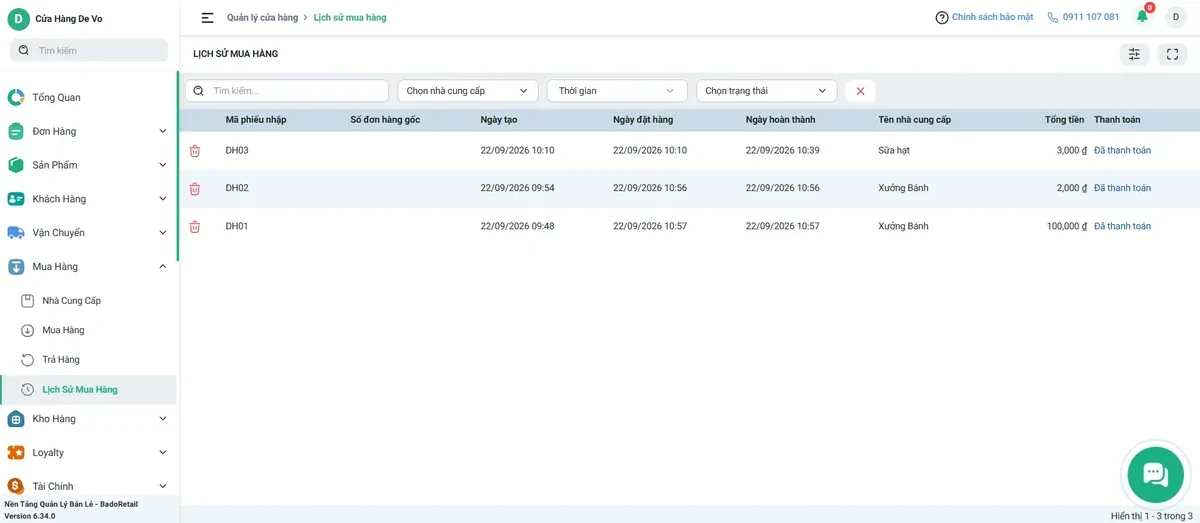Click DH02 created date 22/09/2026 09:54
The image size is (1200, 523).
tap(517, 189)
